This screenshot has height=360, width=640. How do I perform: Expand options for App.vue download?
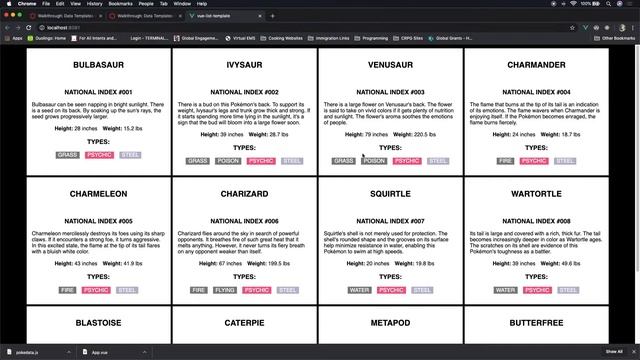144,352
